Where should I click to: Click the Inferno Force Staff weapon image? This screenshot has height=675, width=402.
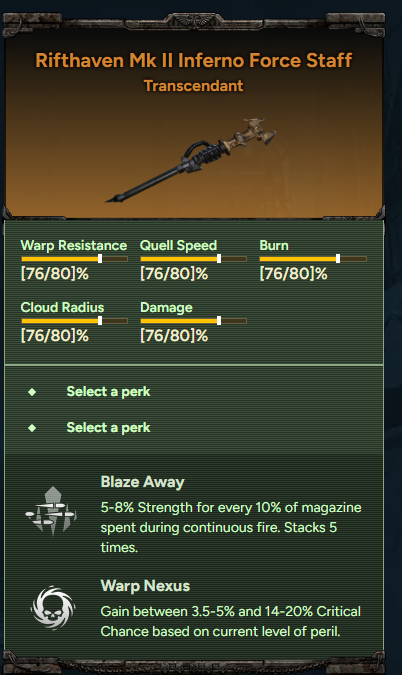click(x=191, y=160)
